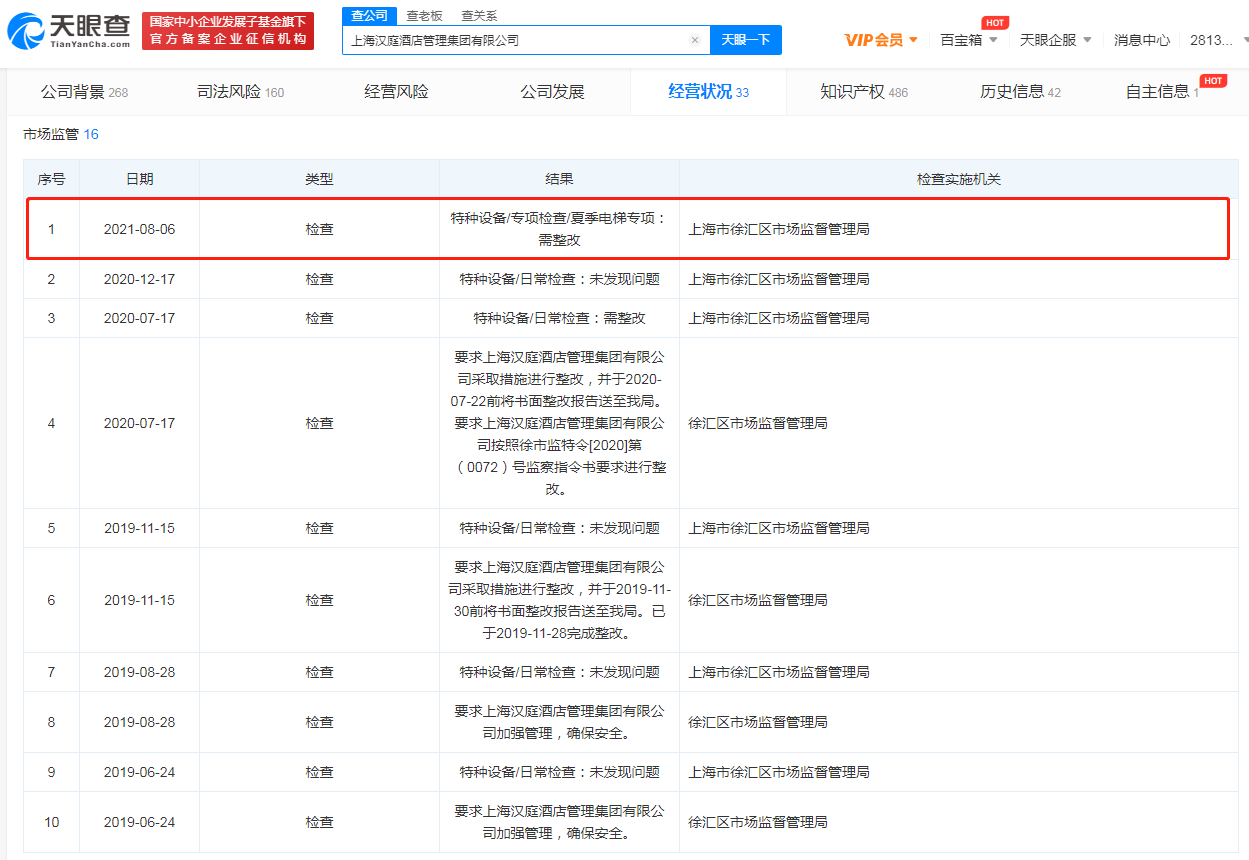Switch to the 公司发展 tab
The height and width of the screenshot is (860, 1249).
tap(552, 92)
